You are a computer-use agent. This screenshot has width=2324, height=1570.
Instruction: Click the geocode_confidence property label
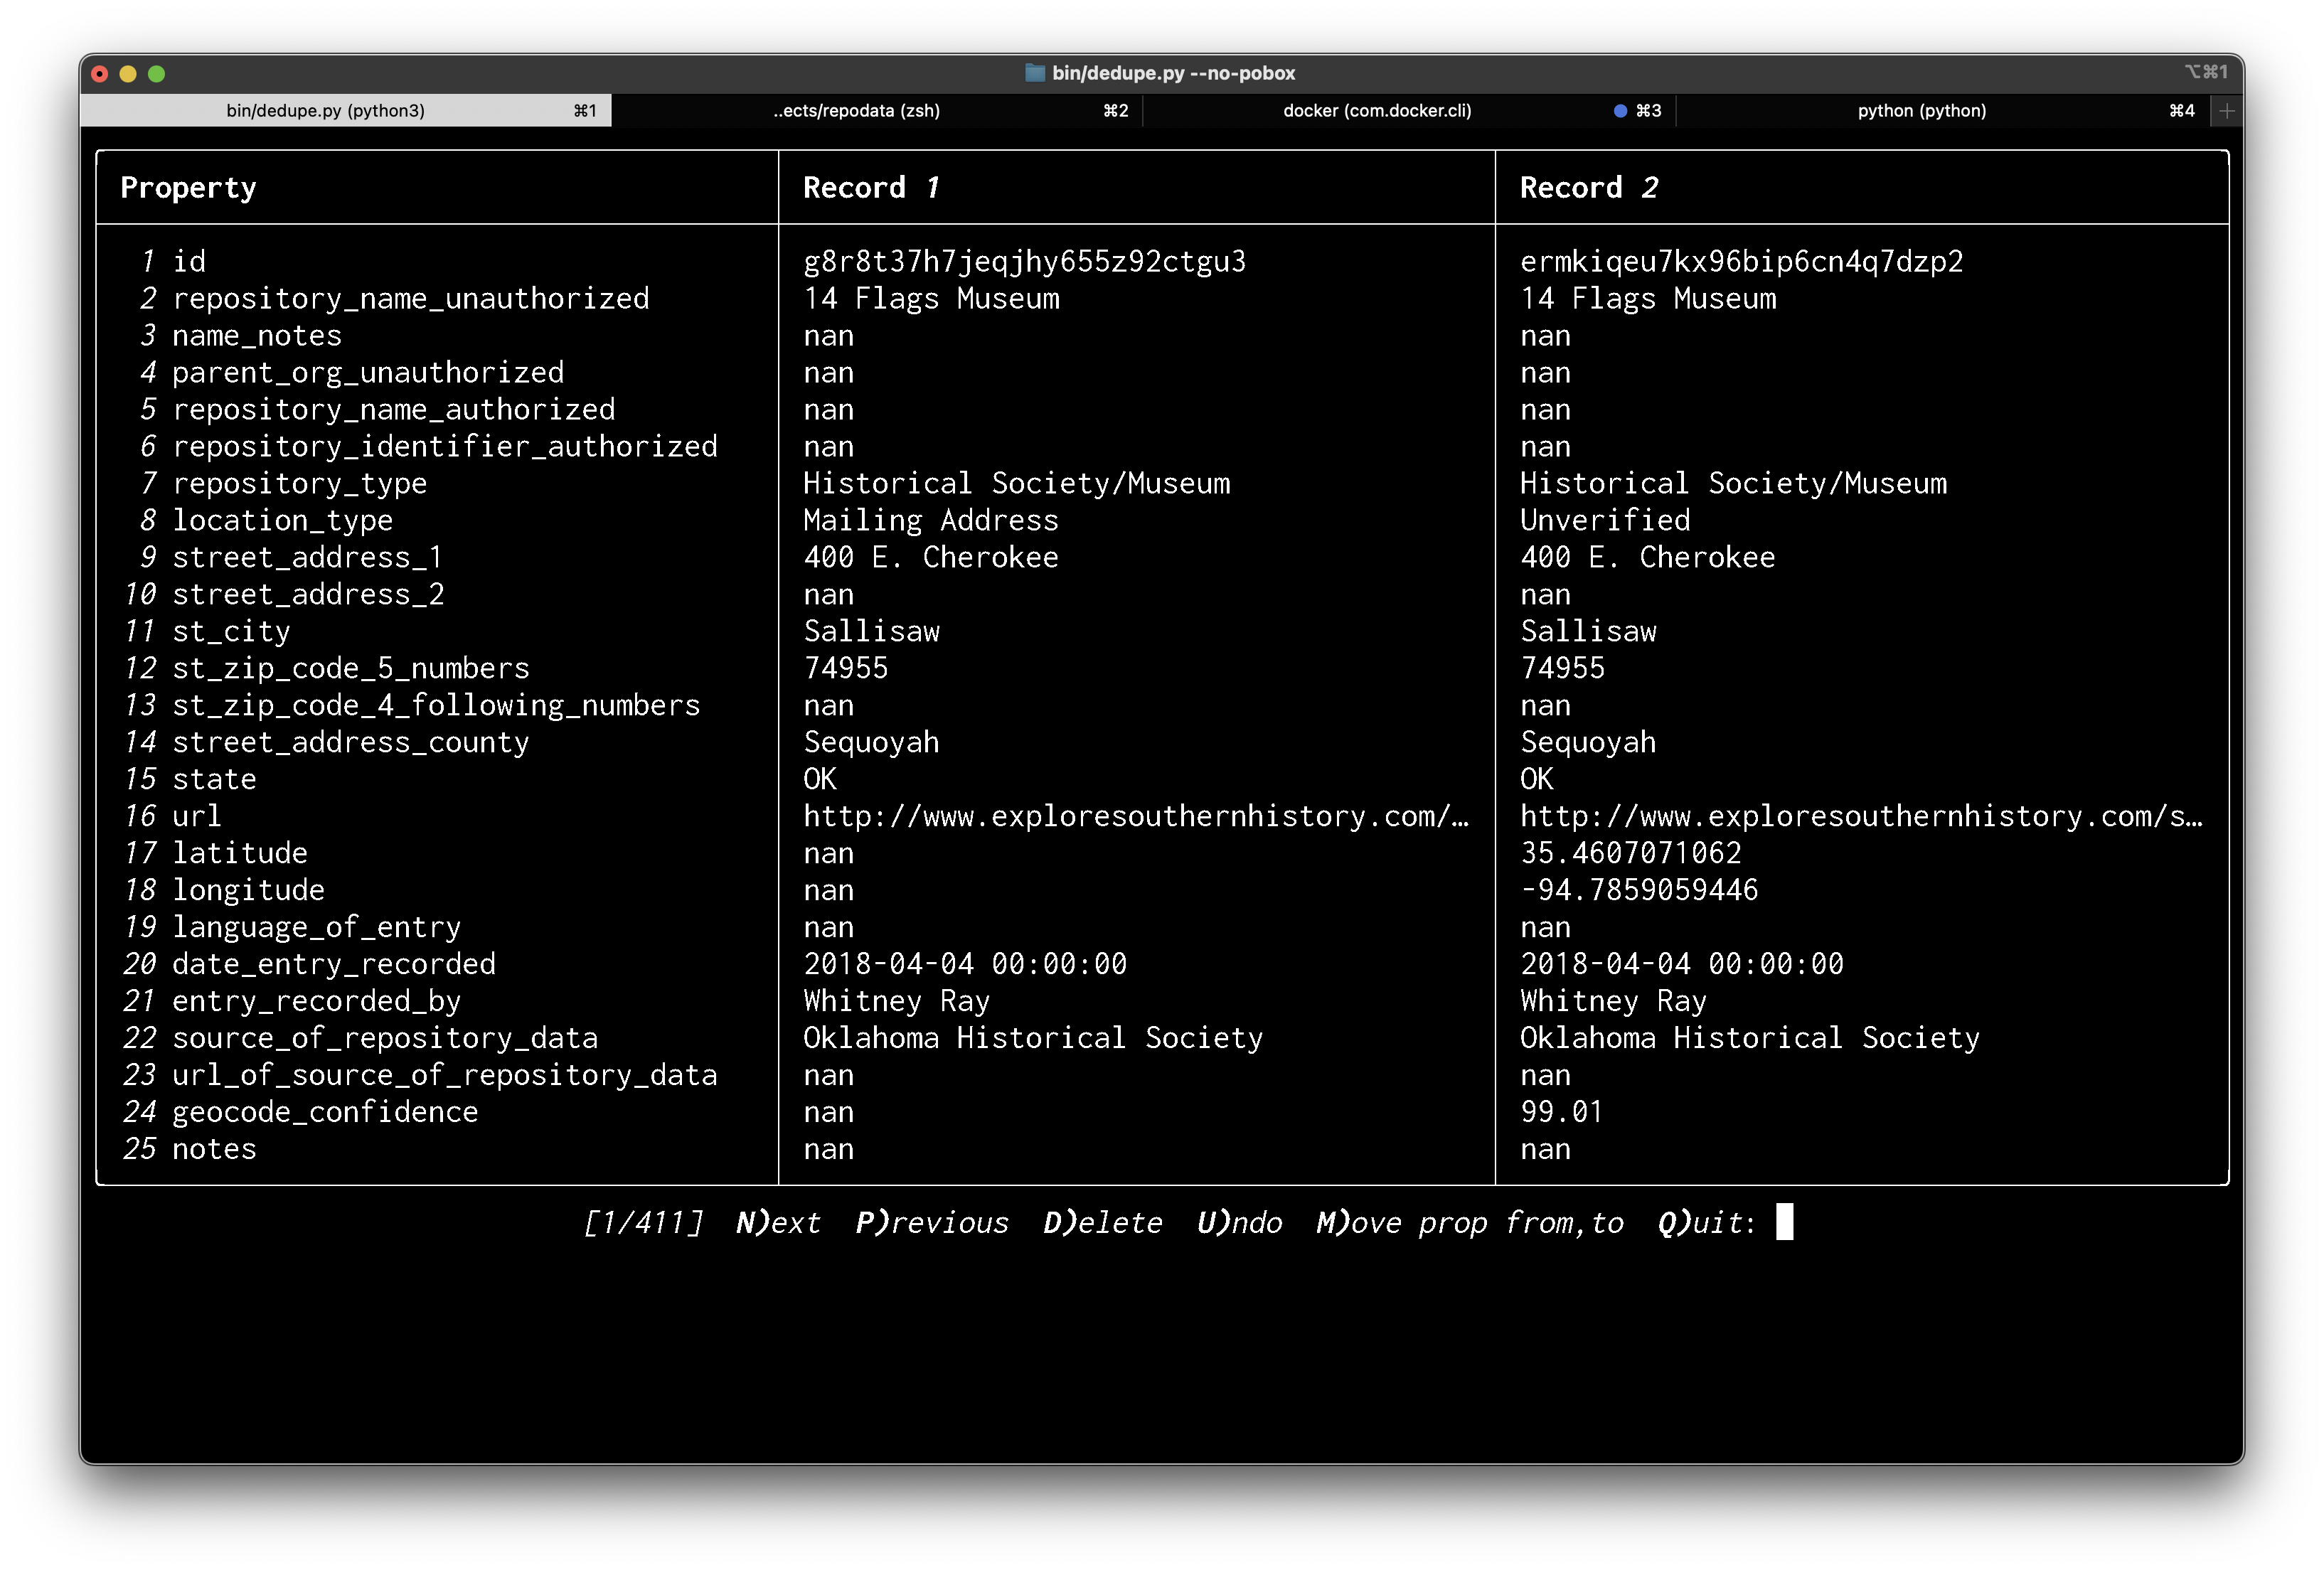click(x=325, y=1113)
